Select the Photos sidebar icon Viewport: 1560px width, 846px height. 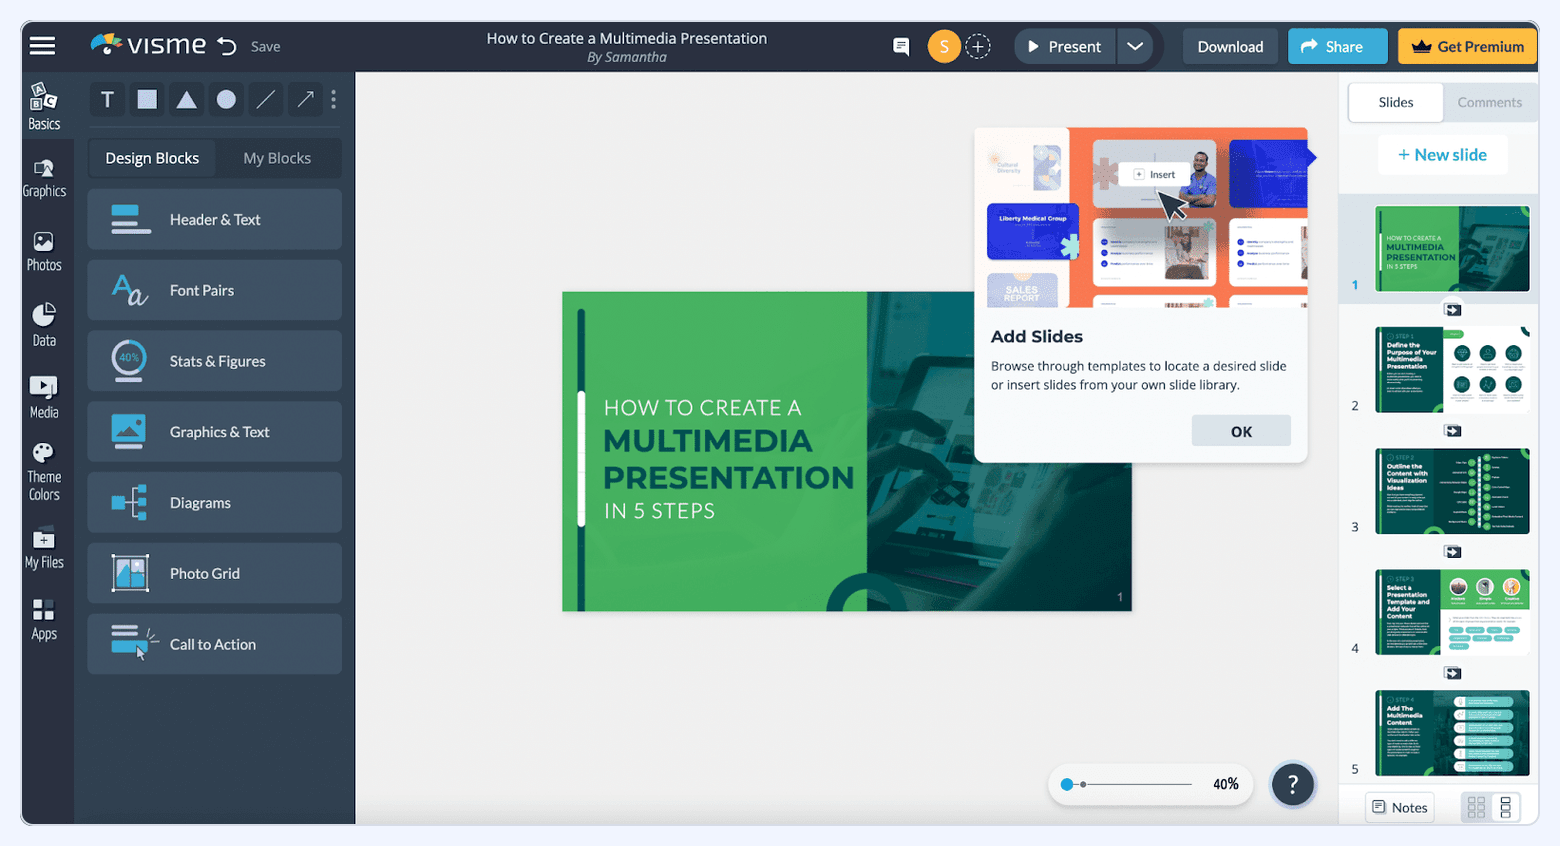[x=44, y=251]
